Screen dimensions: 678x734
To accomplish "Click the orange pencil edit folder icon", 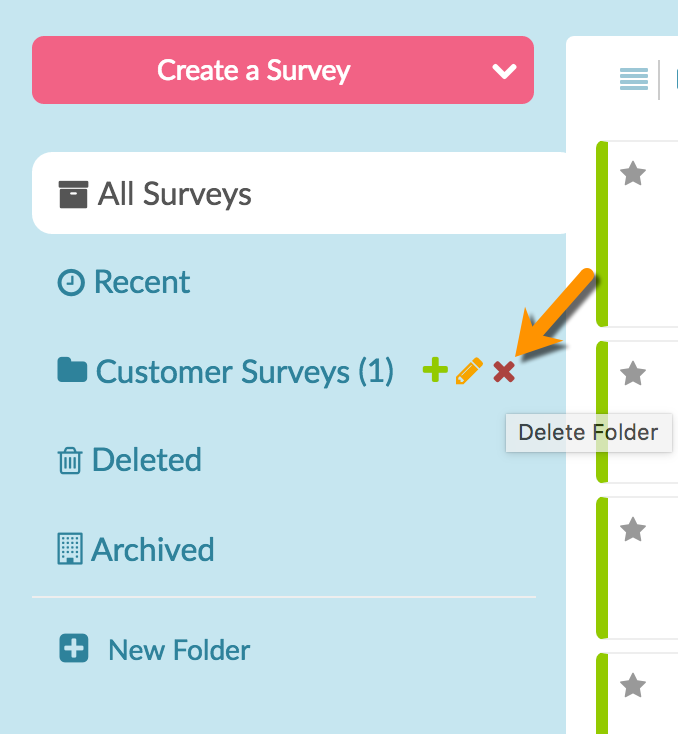I will tap(469, 371).
